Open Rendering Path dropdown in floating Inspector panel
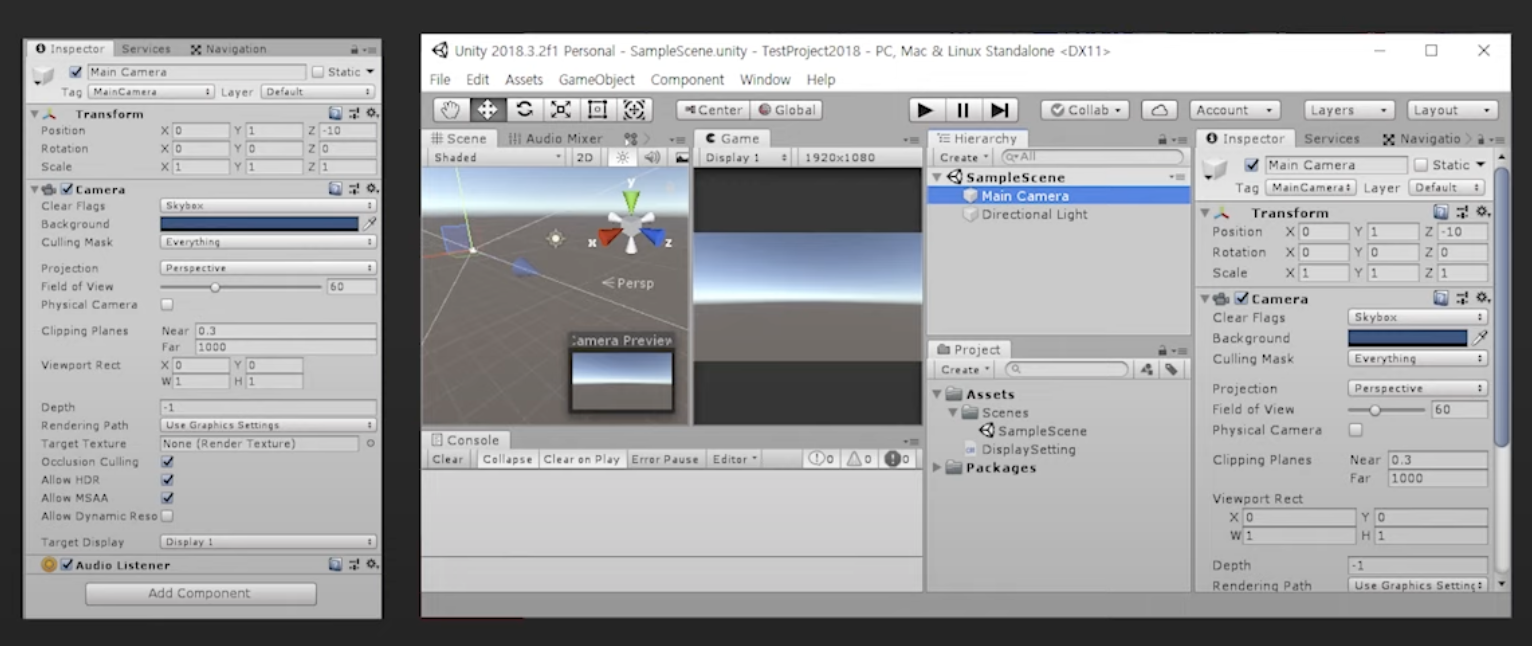The width and height of the screenshot is (1532, 646). (x=268, y=425)
